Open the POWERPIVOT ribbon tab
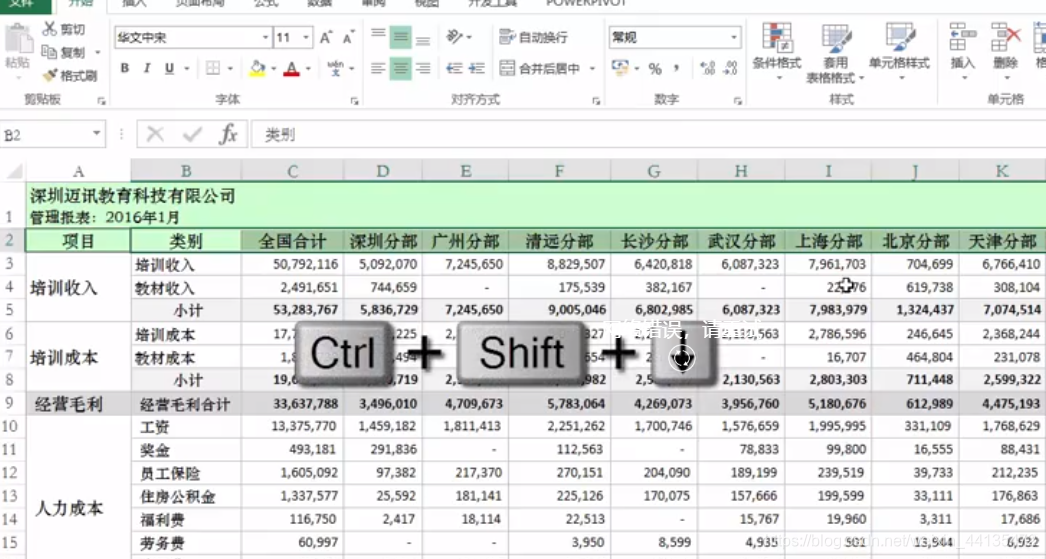The width and height of the screenshot is (1046, 559). 587,3
